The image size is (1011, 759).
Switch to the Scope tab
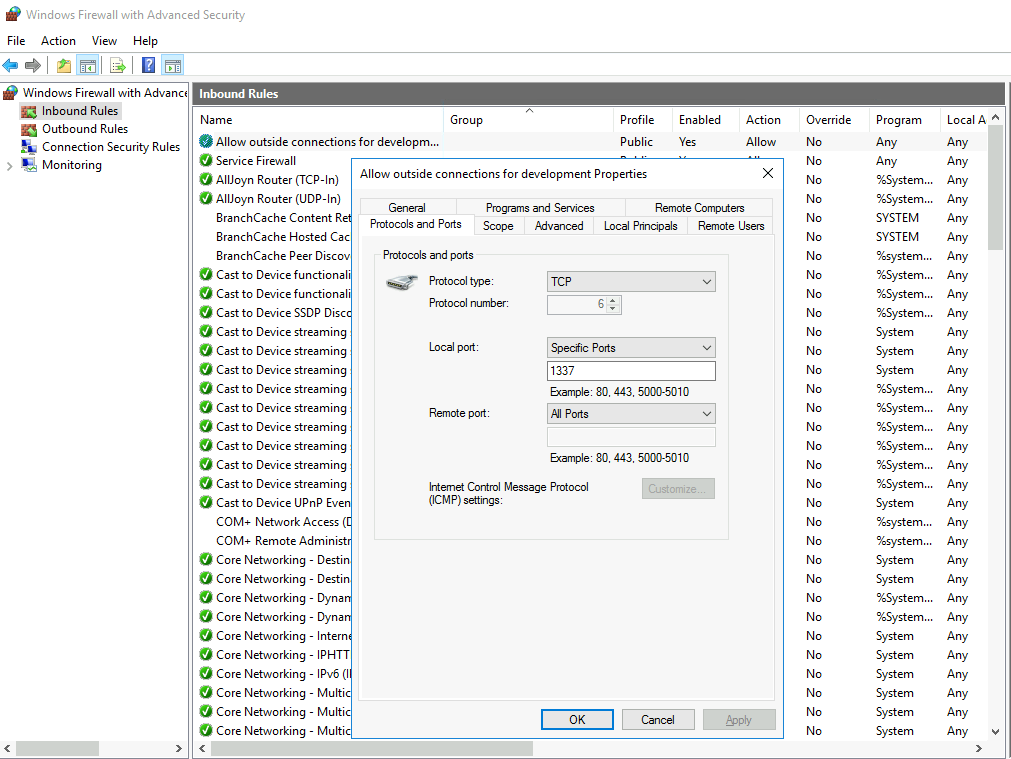coord(499,226)
